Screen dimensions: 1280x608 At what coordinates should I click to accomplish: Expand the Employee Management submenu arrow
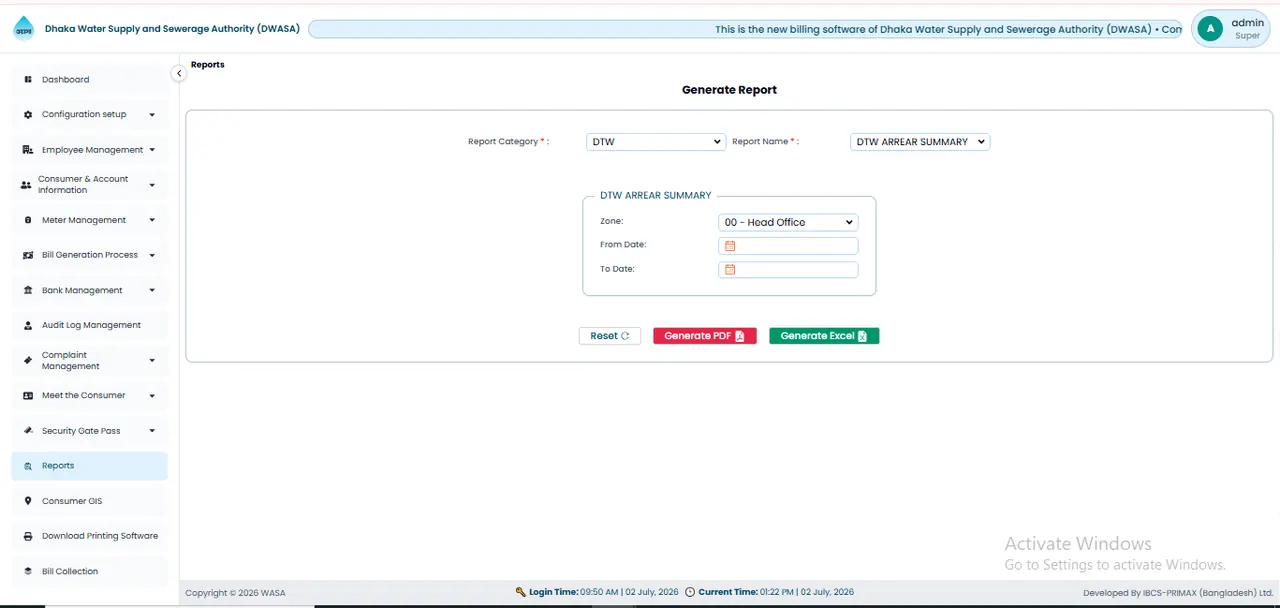point(152,150)
